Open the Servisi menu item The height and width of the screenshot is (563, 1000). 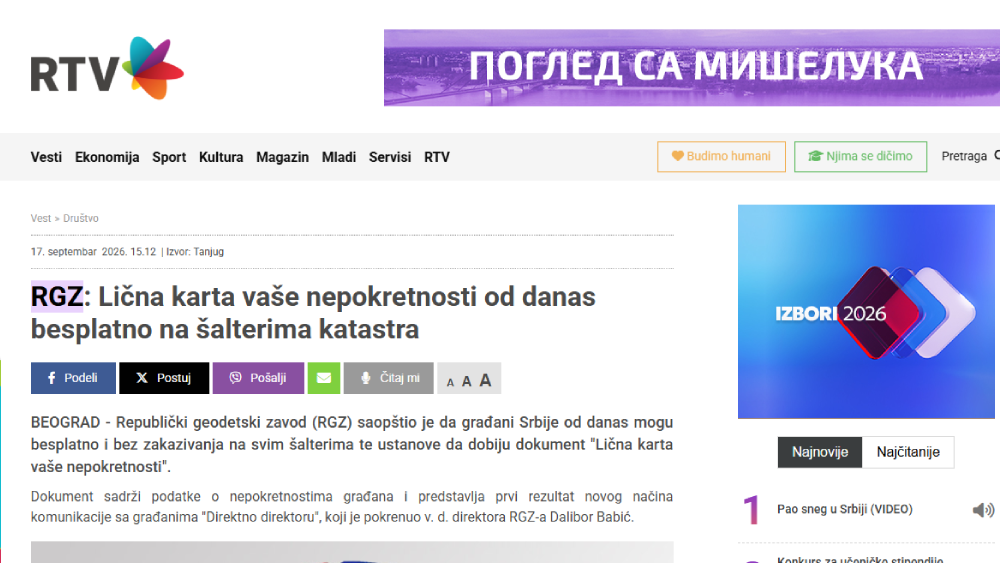coord(390,157)
